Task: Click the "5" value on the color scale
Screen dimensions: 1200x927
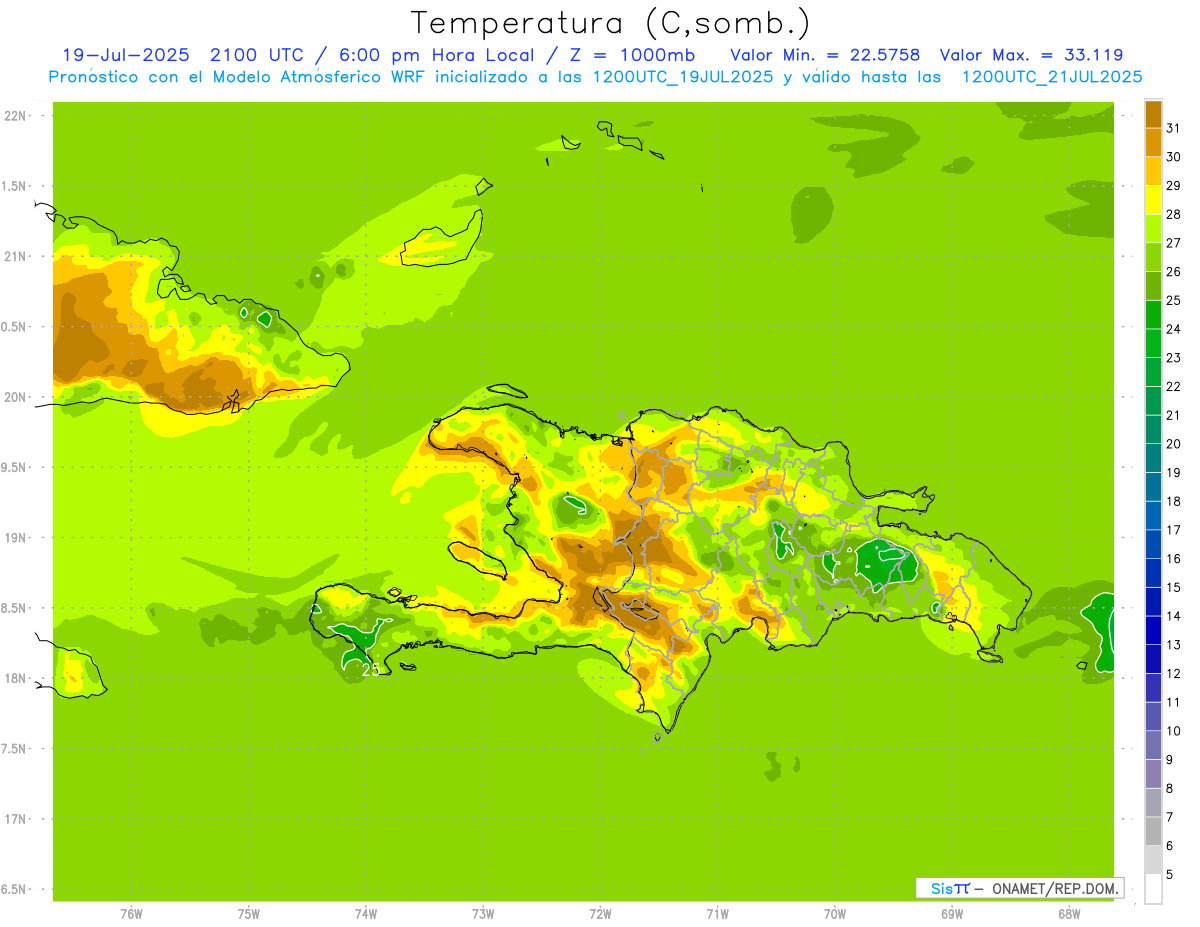Action: [x=1170, y=875]
